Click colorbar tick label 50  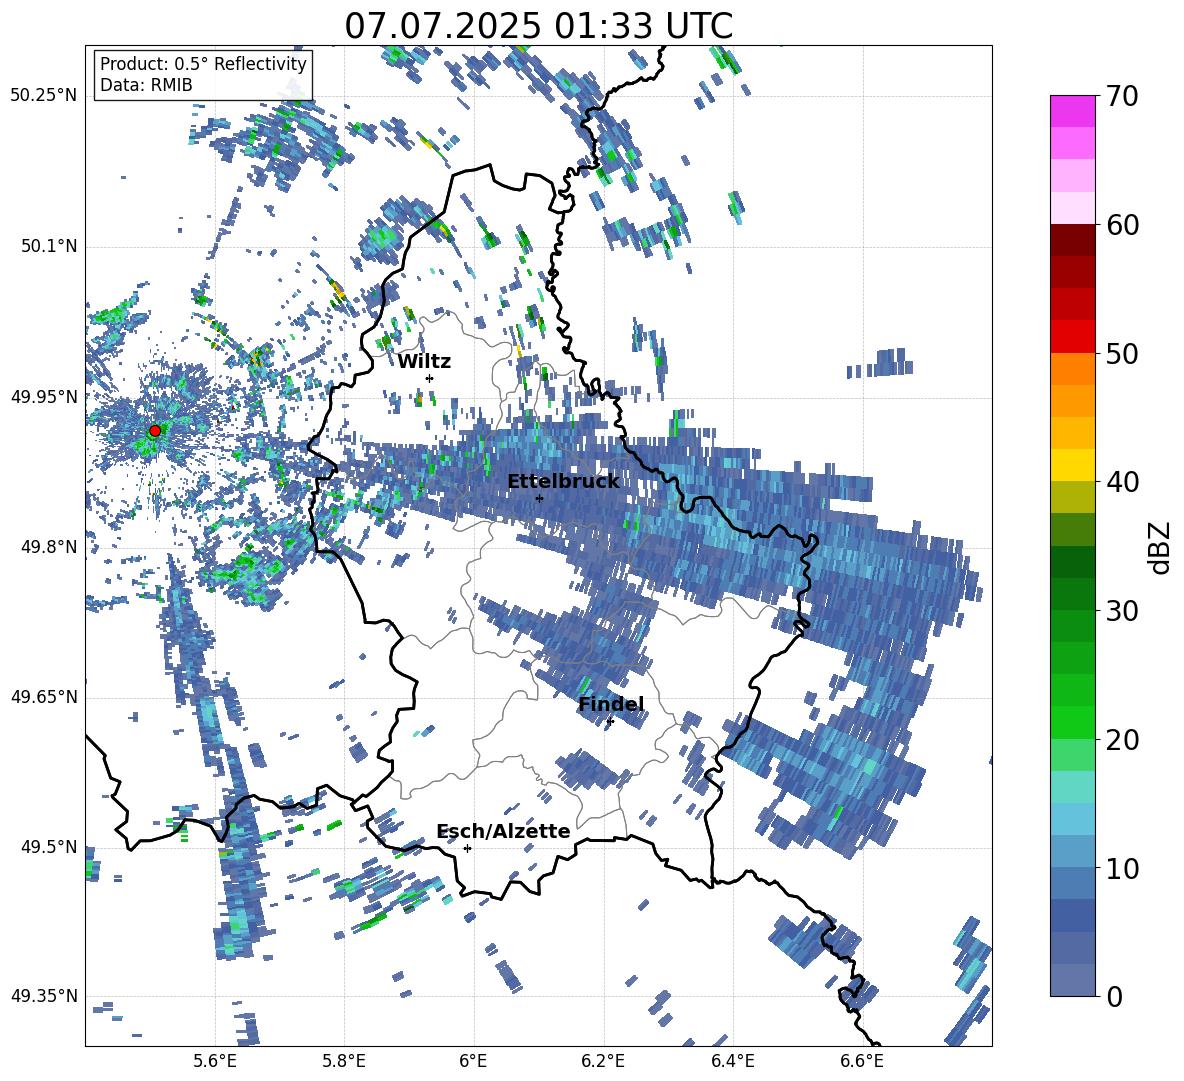(1122, 354)
